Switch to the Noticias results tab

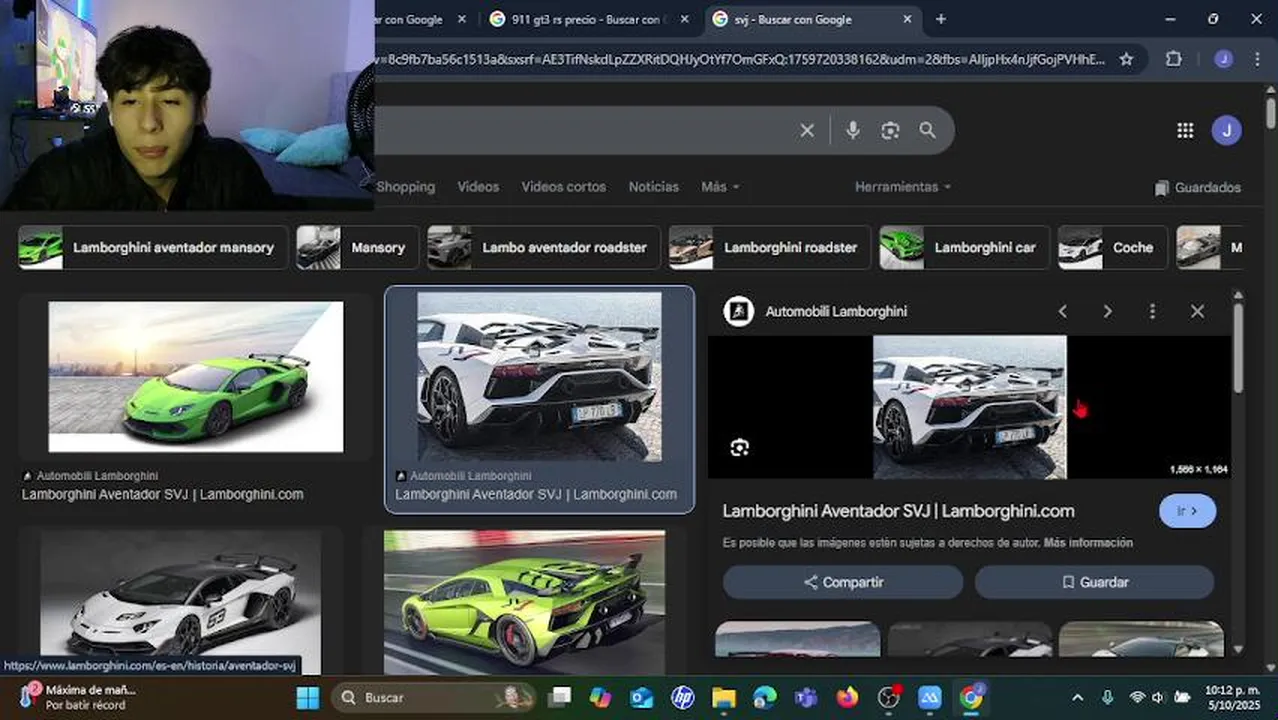click(x=653, y=187)
